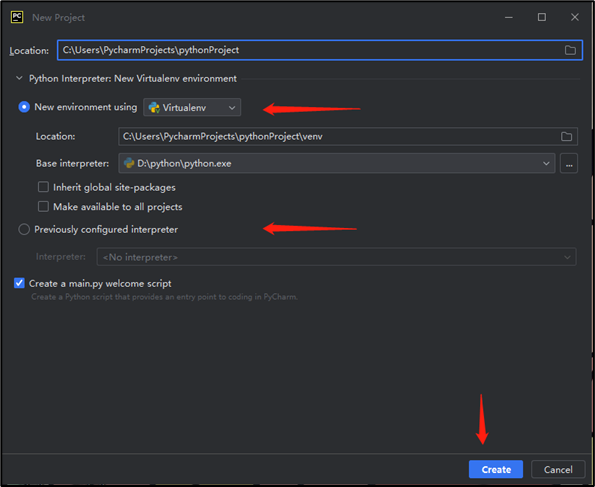Image resolution: width=595 pixels, height=487 pixels.
Task: Select Previously configured interpreter option
Action: coord(24,229)
